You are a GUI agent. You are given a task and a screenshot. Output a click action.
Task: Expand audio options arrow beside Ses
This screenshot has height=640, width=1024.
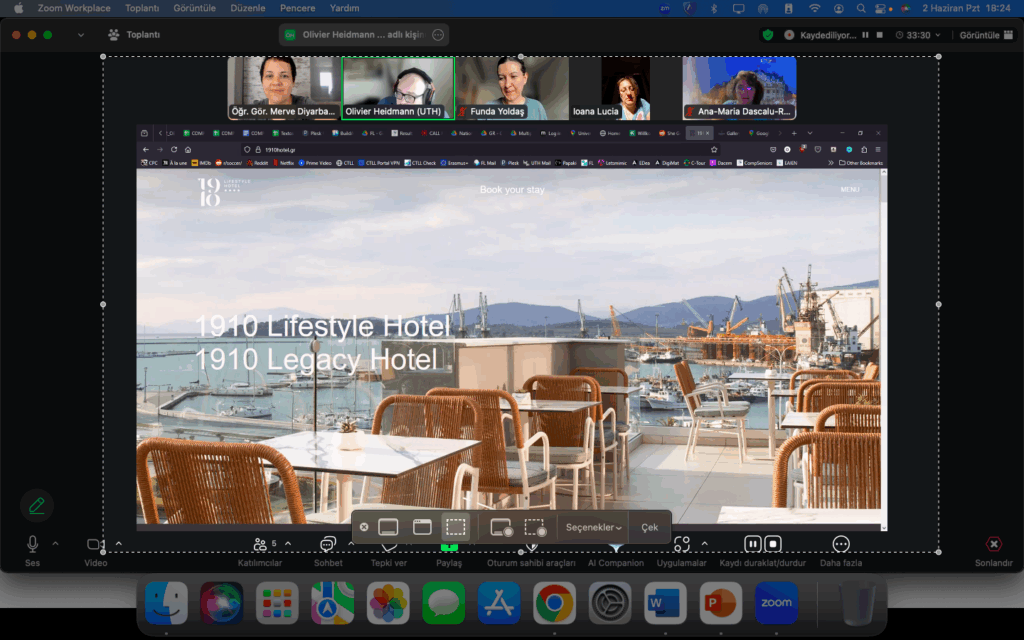click(56, 544)
